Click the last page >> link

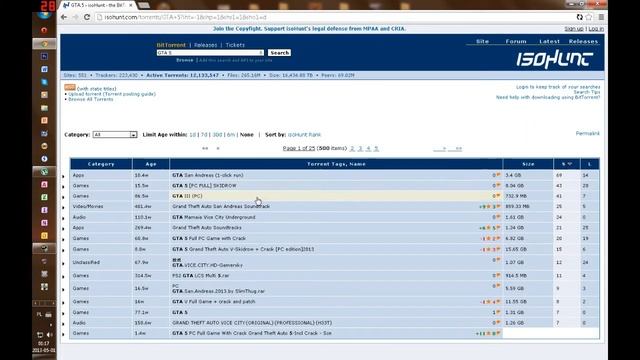pos(458,149)
